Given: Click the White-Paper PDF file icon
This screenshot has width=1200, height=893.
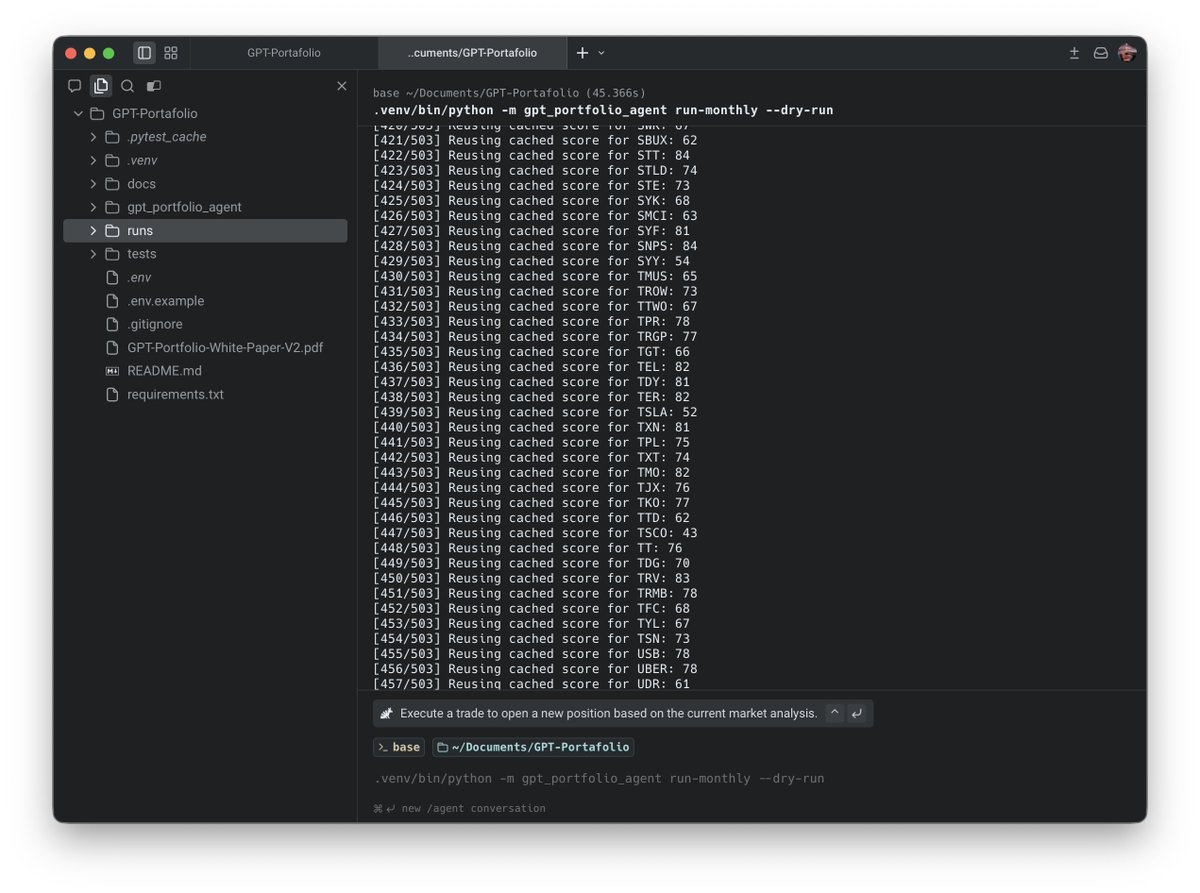Looking at the screenshot, I should point(112,348).
